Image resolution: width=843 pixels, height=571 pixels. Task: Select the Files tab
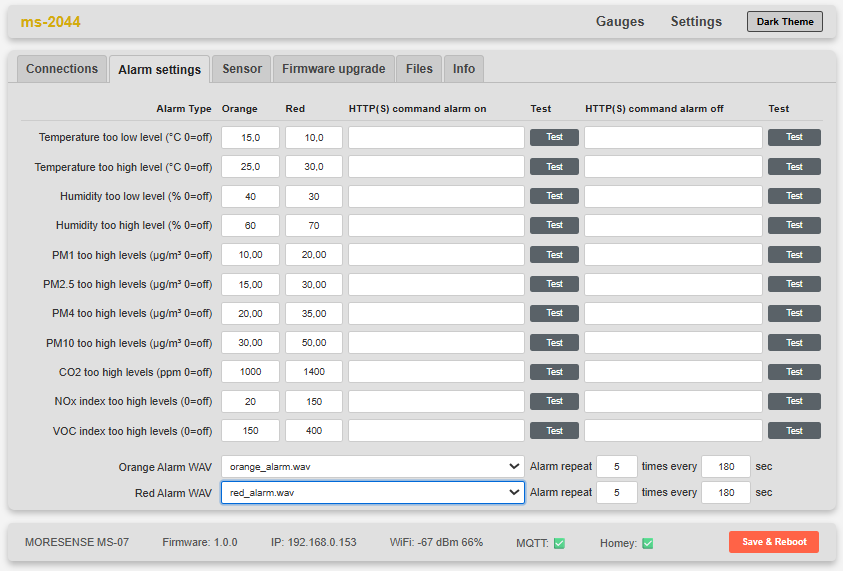419,69
